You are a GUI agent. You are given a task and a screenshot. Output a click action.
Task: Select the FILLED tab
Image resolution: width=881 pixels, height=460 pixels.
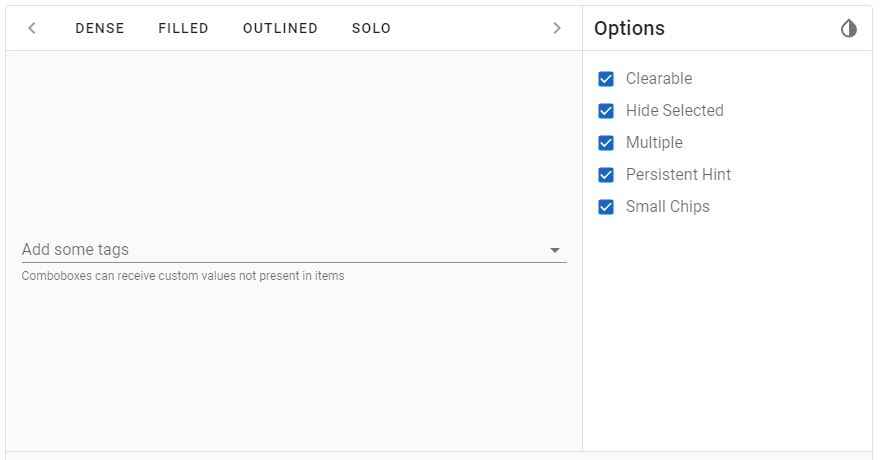183,28
